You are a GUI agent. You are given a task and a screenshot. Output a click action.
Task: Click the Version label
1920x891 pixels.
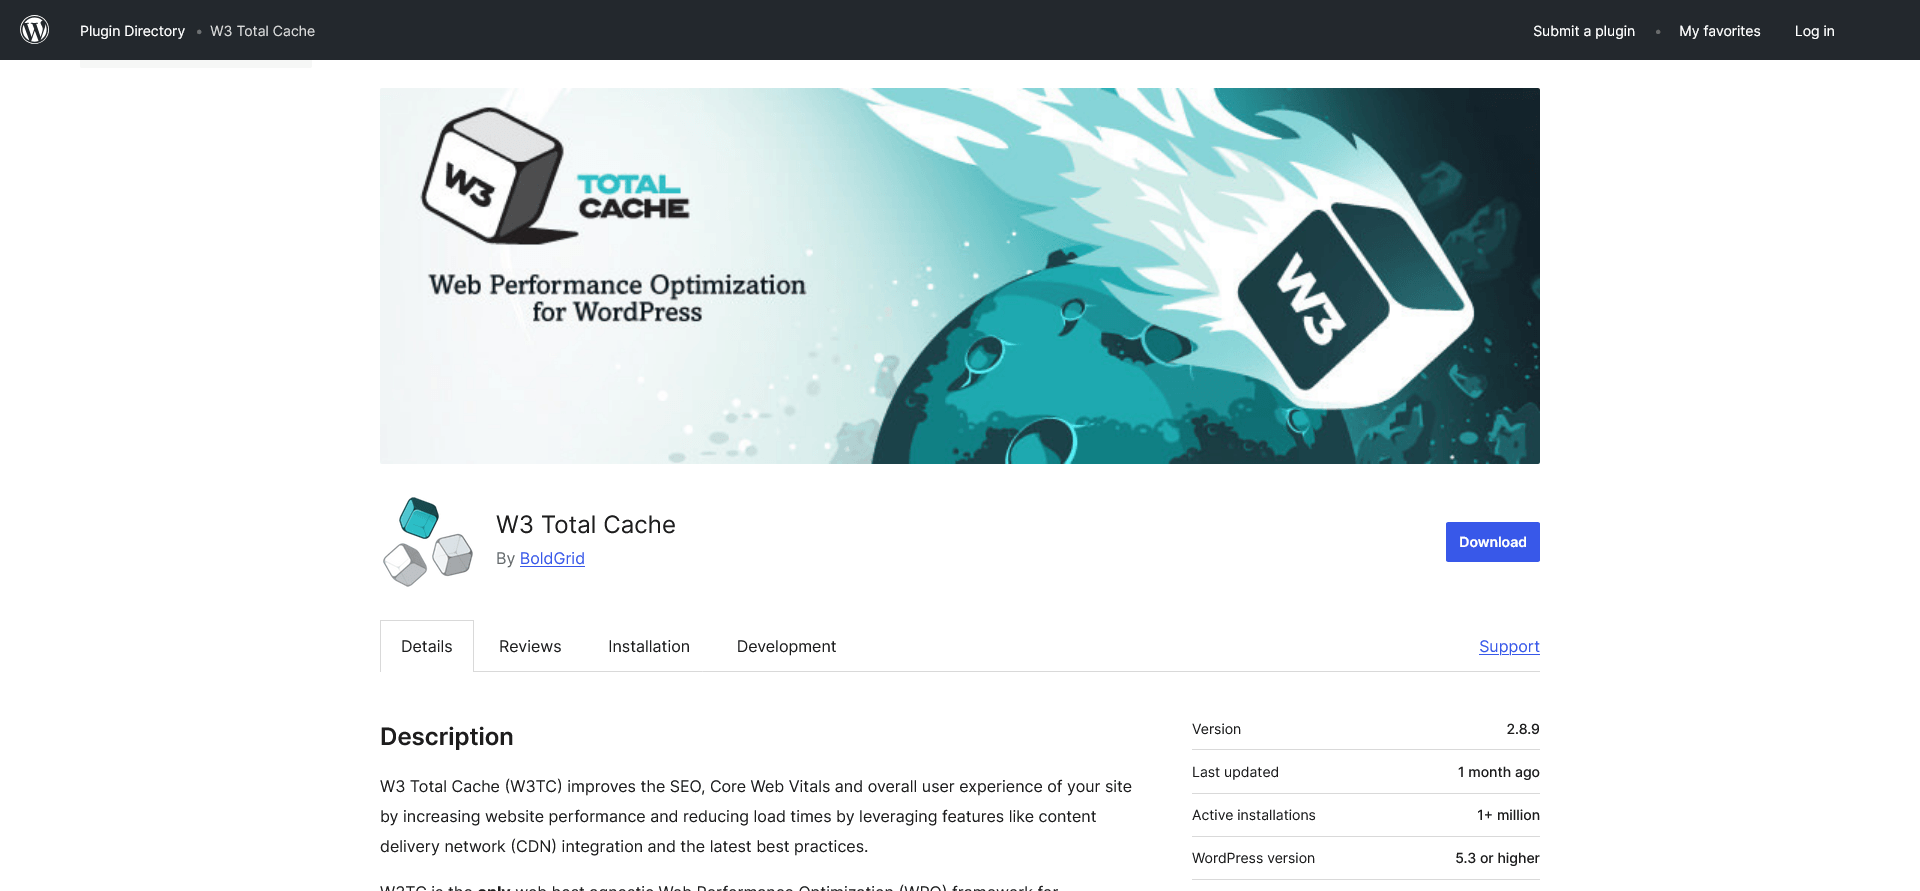(x=1216, y=729)
